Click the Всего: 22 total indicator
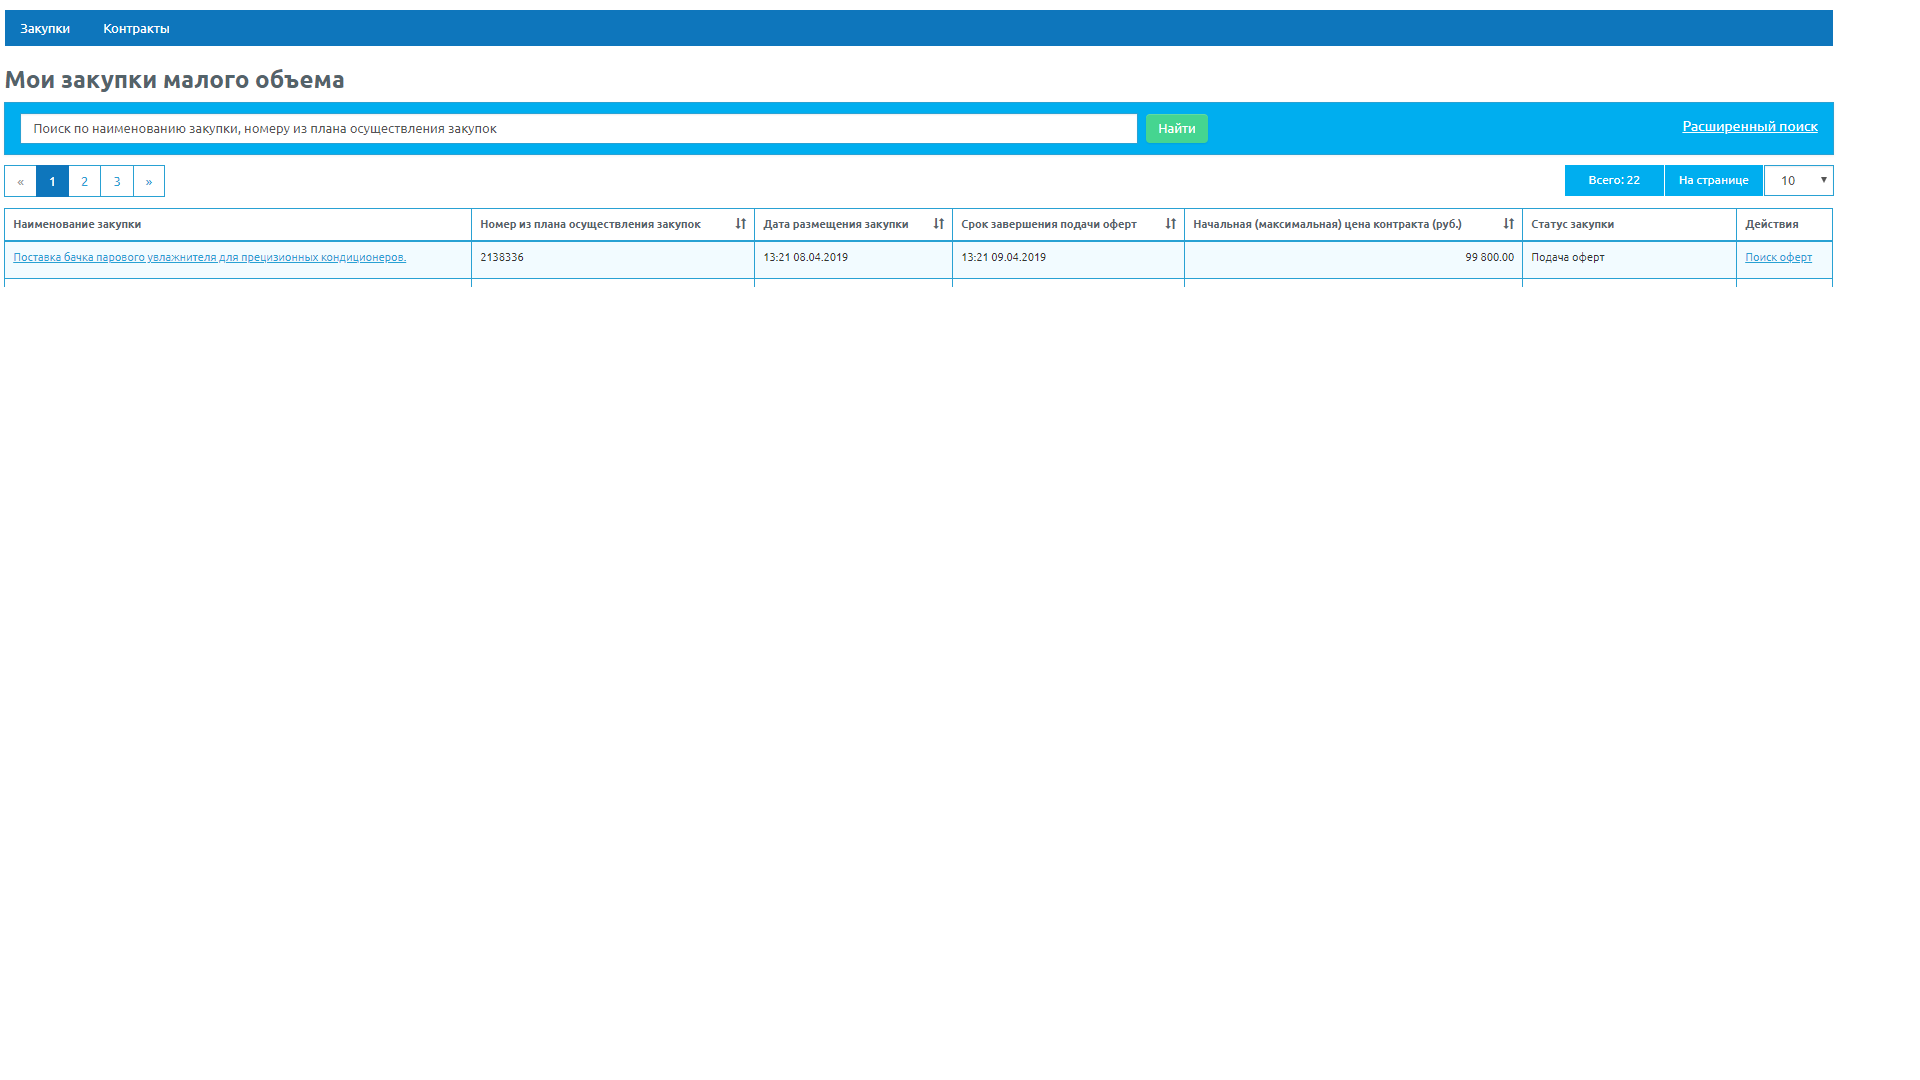Screen dimensions: 1920x1080 1613,181
